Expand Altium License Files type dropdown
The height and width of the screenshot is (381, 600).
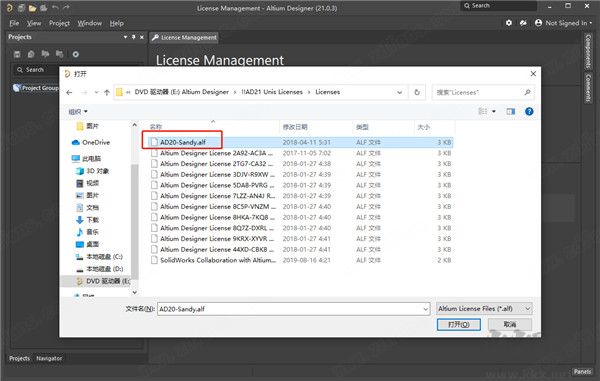point(528,308)
